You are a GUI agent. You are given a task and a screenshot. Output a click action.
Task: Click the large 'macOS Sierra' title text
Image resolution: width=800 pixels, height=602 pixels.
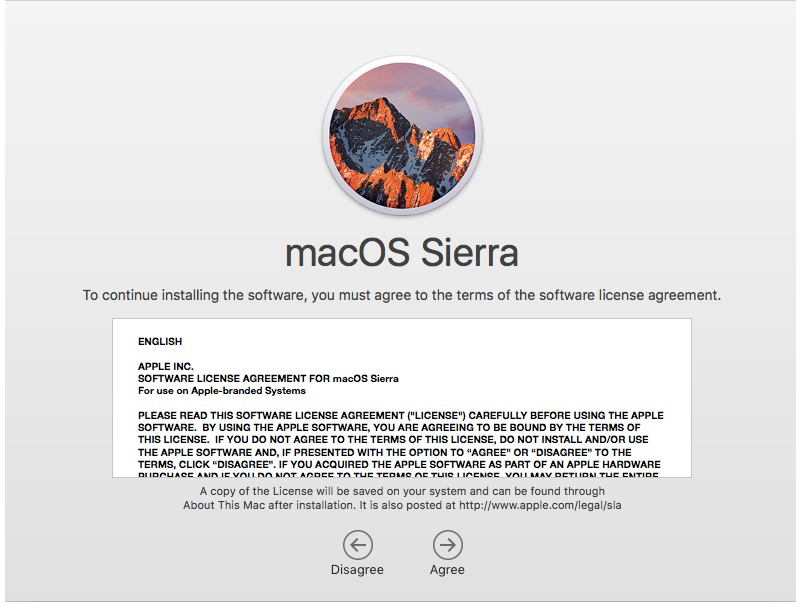pyautogui.click(x=402, y=253)
